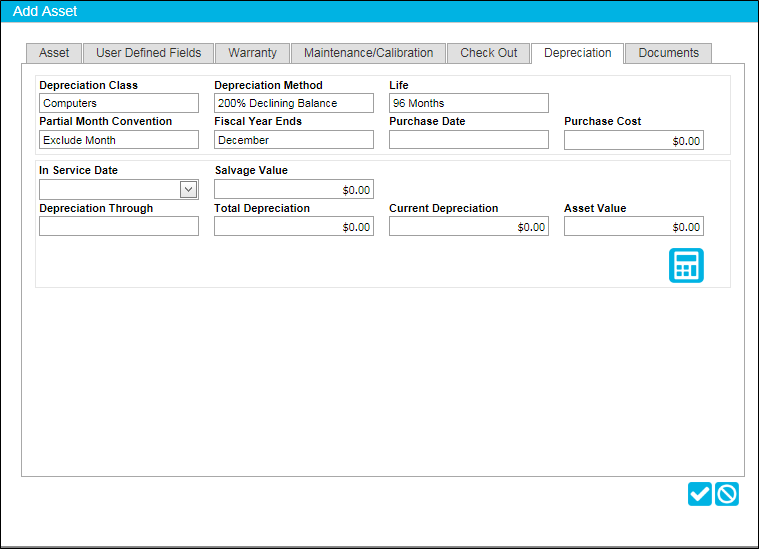Viewport: 759px width, 549px height.
Task: Click the Total Depreciation field
Action: pyautogui.click(x=294, y=226)
